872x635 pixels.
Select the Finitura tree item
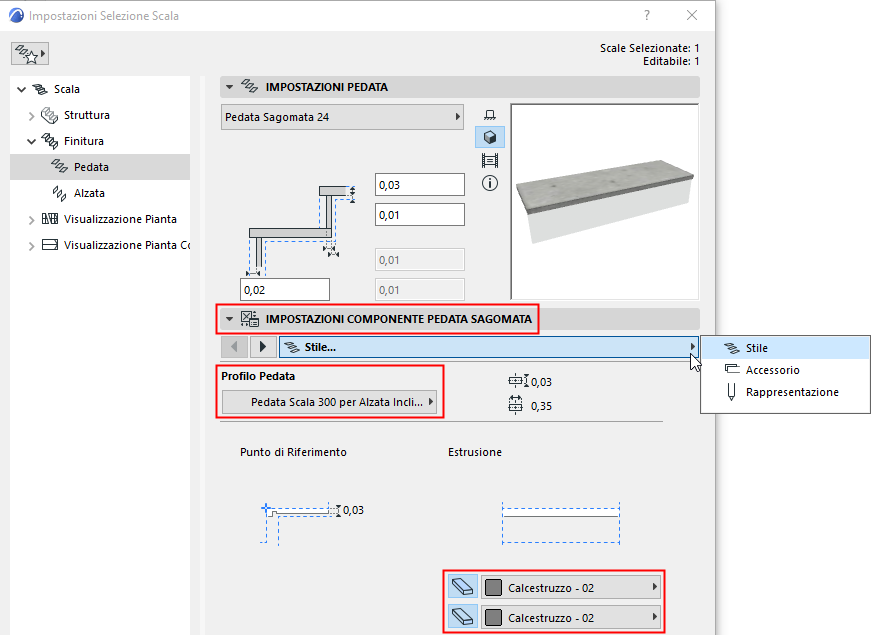[x=83, y=142]
